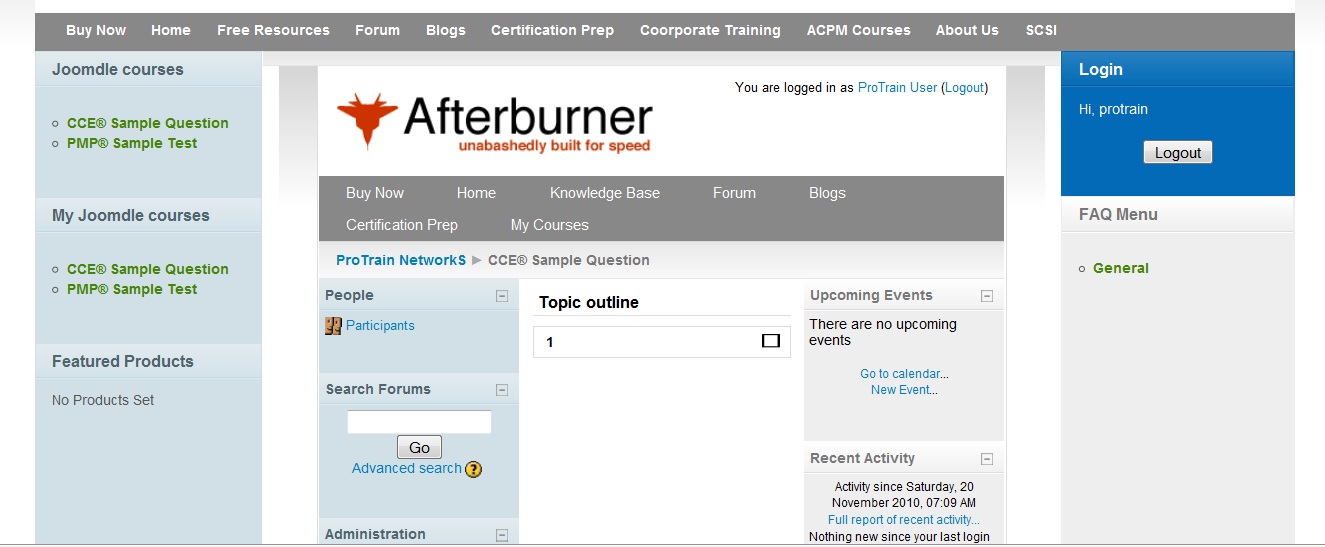The image size is (1325, 547).
Task: Click the ProTrain NetworkS breadcrumb link
Action: coord(401,260)
